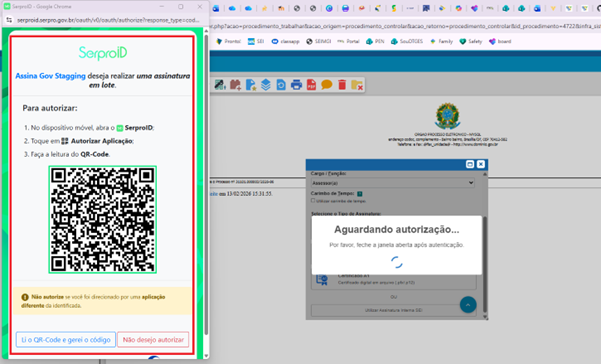Click the printer icon in SEI toolbar
601x364 pixels.
[296, 85]
